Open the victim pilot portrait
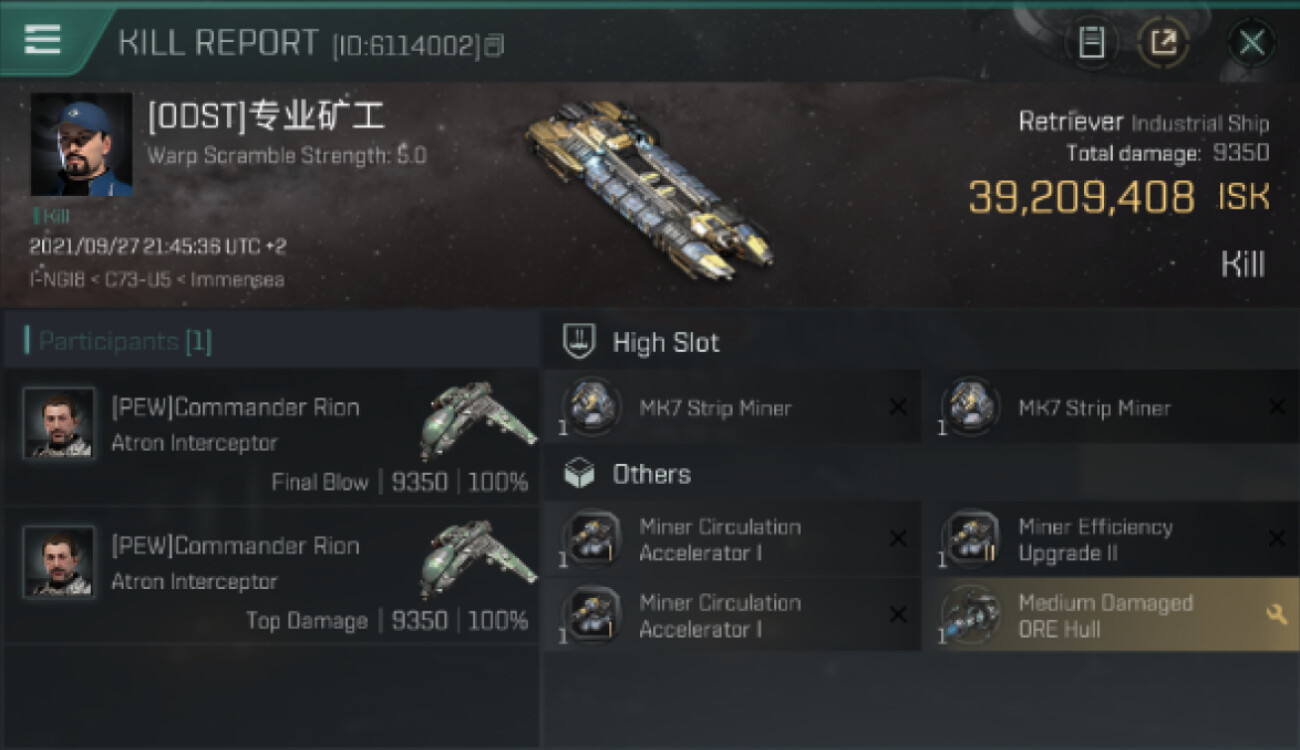The height and width of the screenshot is (750, 1300). [x=81, y=144]
